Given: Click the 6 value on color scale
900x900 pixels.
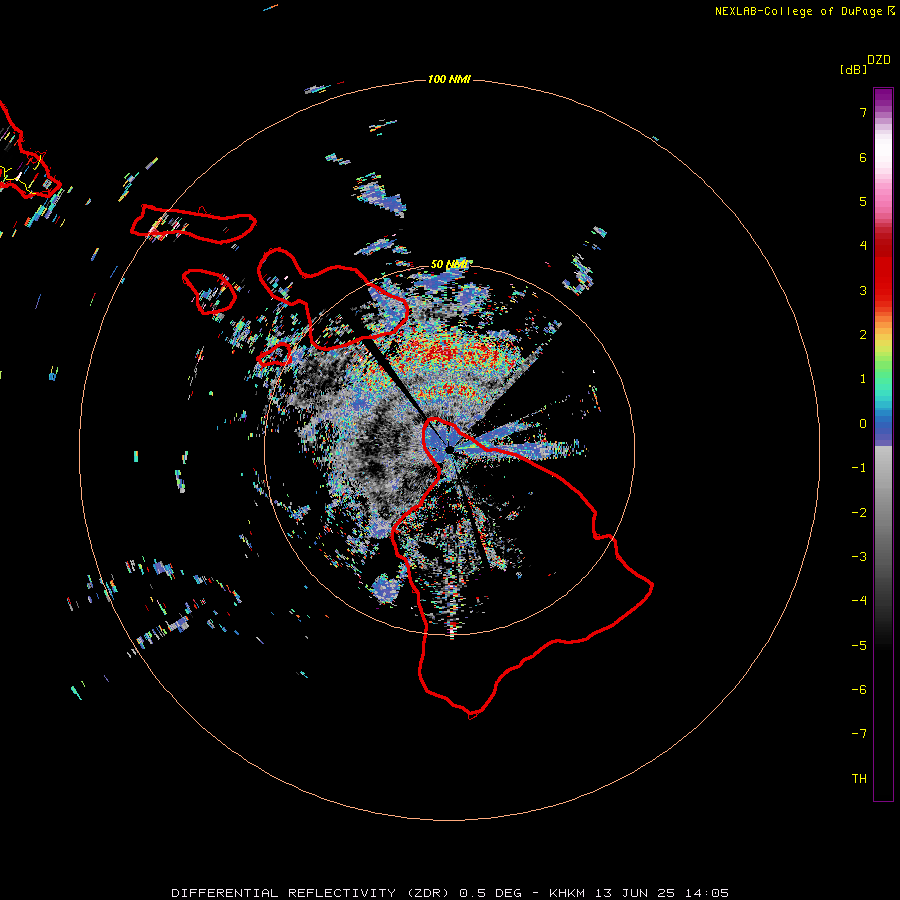Looking at the screenshot, I should 863,157.
